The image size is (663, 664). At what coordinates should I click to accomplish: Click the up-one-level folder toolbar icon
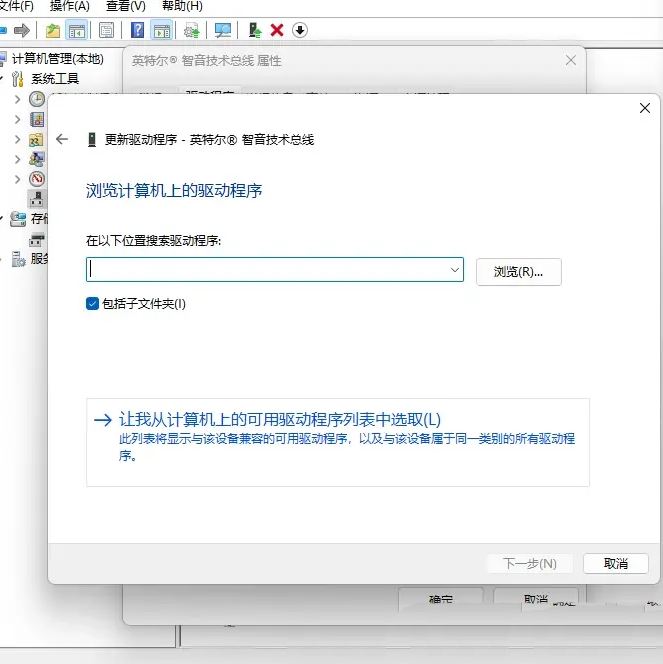coord(53,30)
